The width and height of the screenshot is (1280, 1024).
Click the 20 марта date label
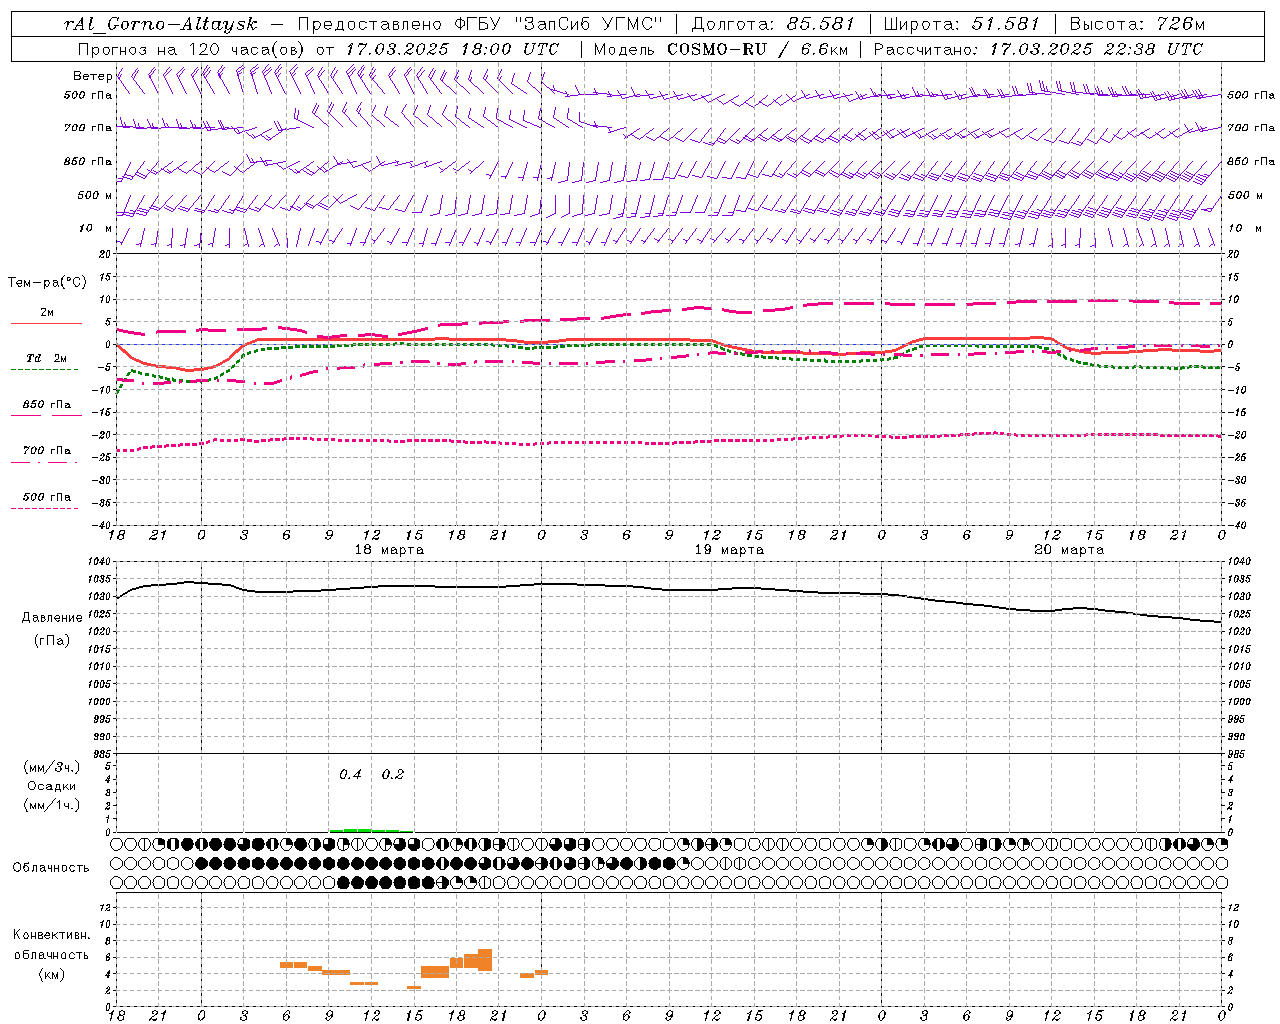(1069, 550)
